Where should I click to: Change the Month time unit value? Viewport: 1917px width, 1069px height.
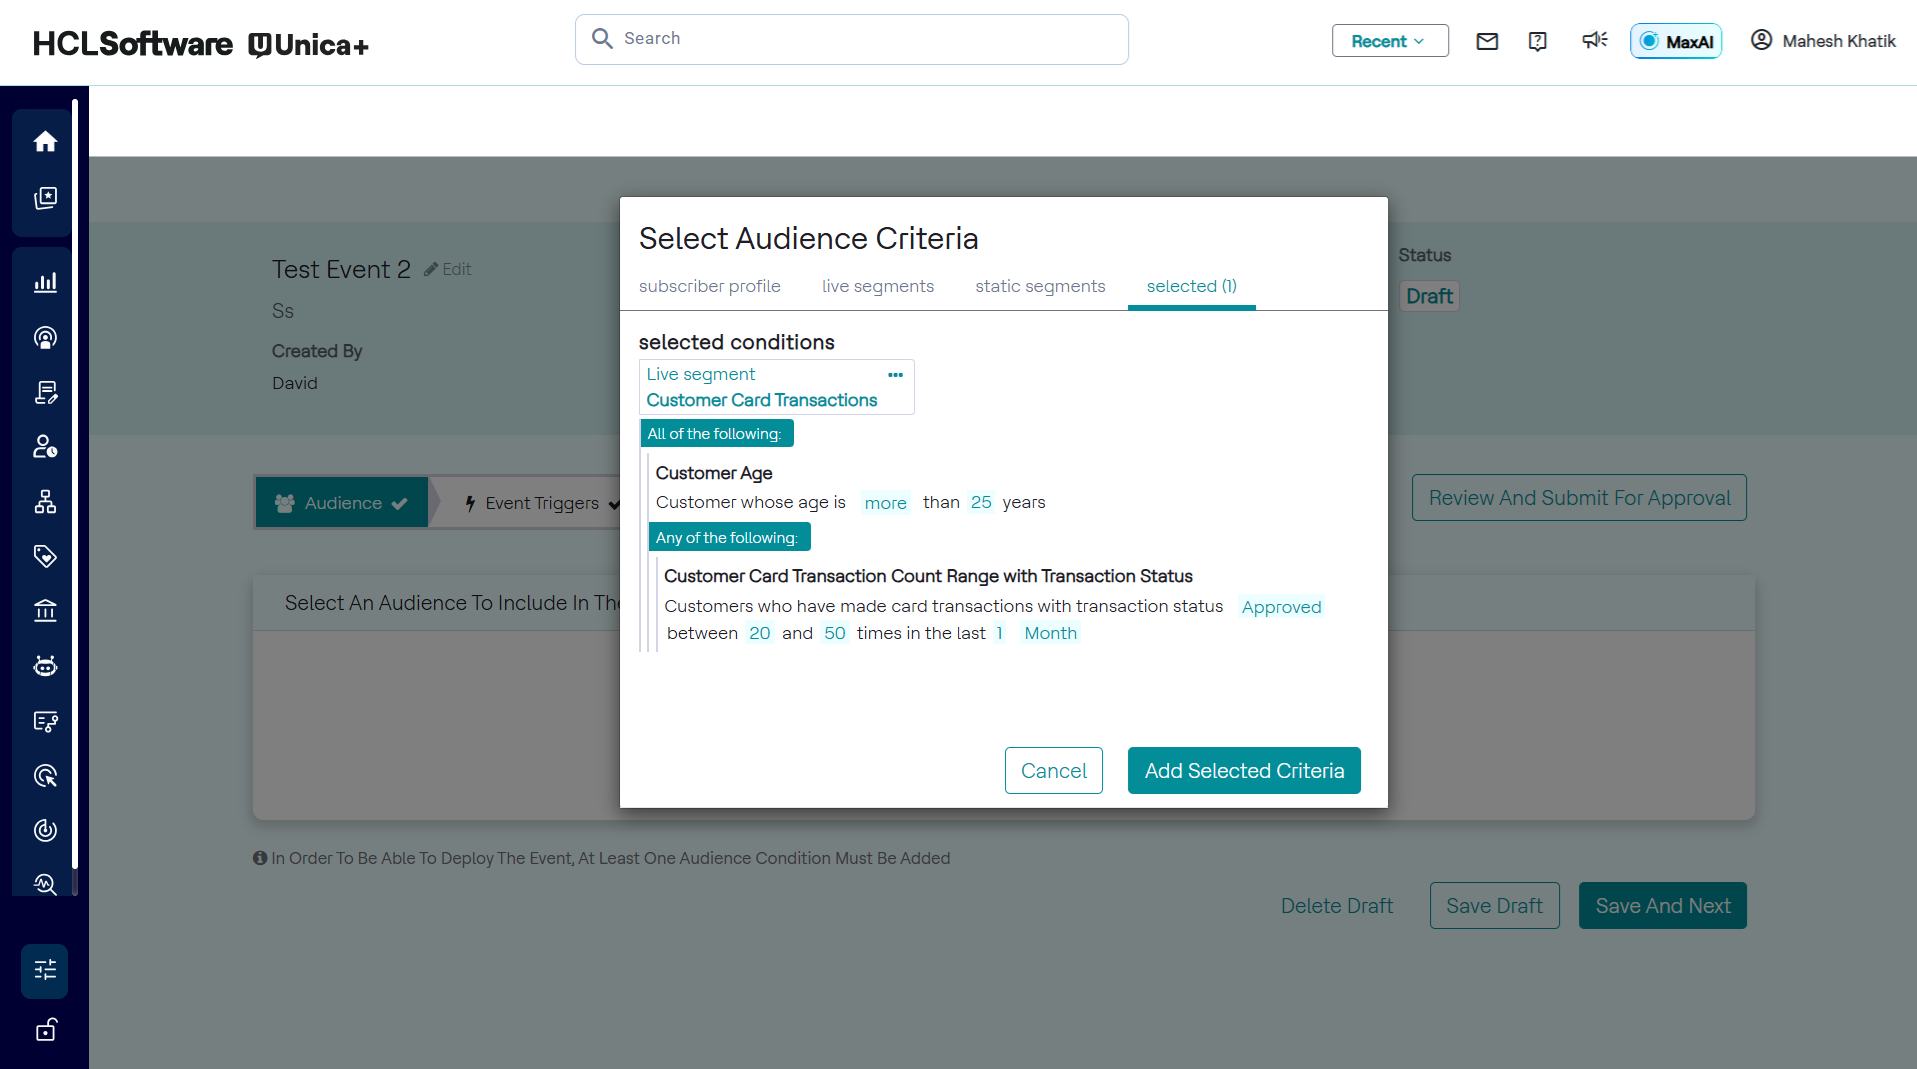tap(1050, 633)
